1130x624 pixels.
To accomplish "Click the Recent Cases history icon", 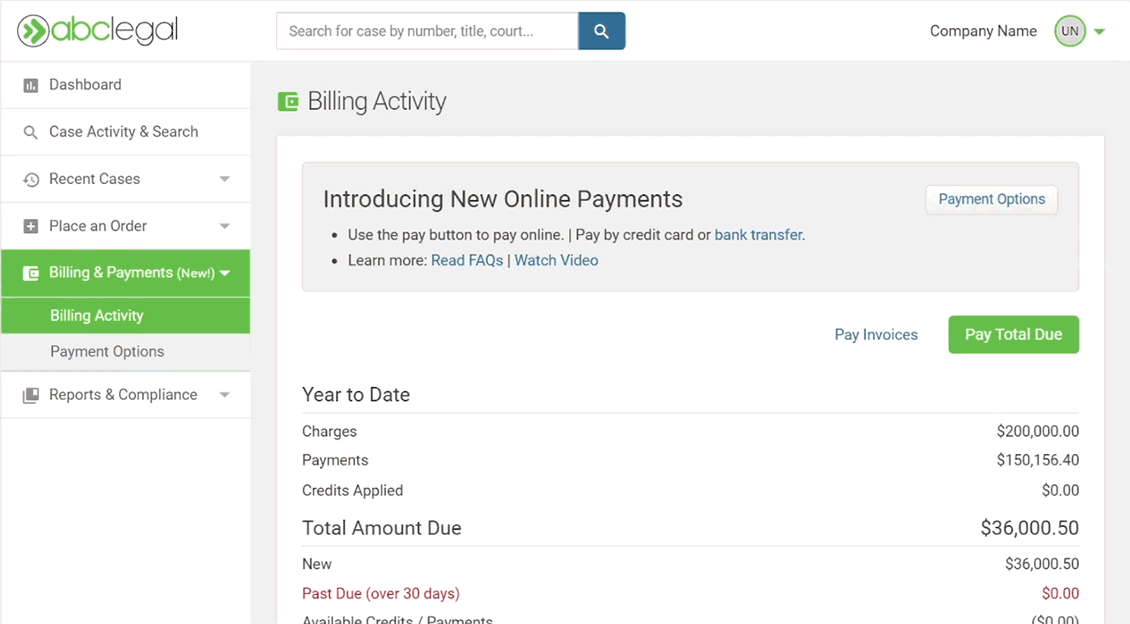I will pos(31,180).
